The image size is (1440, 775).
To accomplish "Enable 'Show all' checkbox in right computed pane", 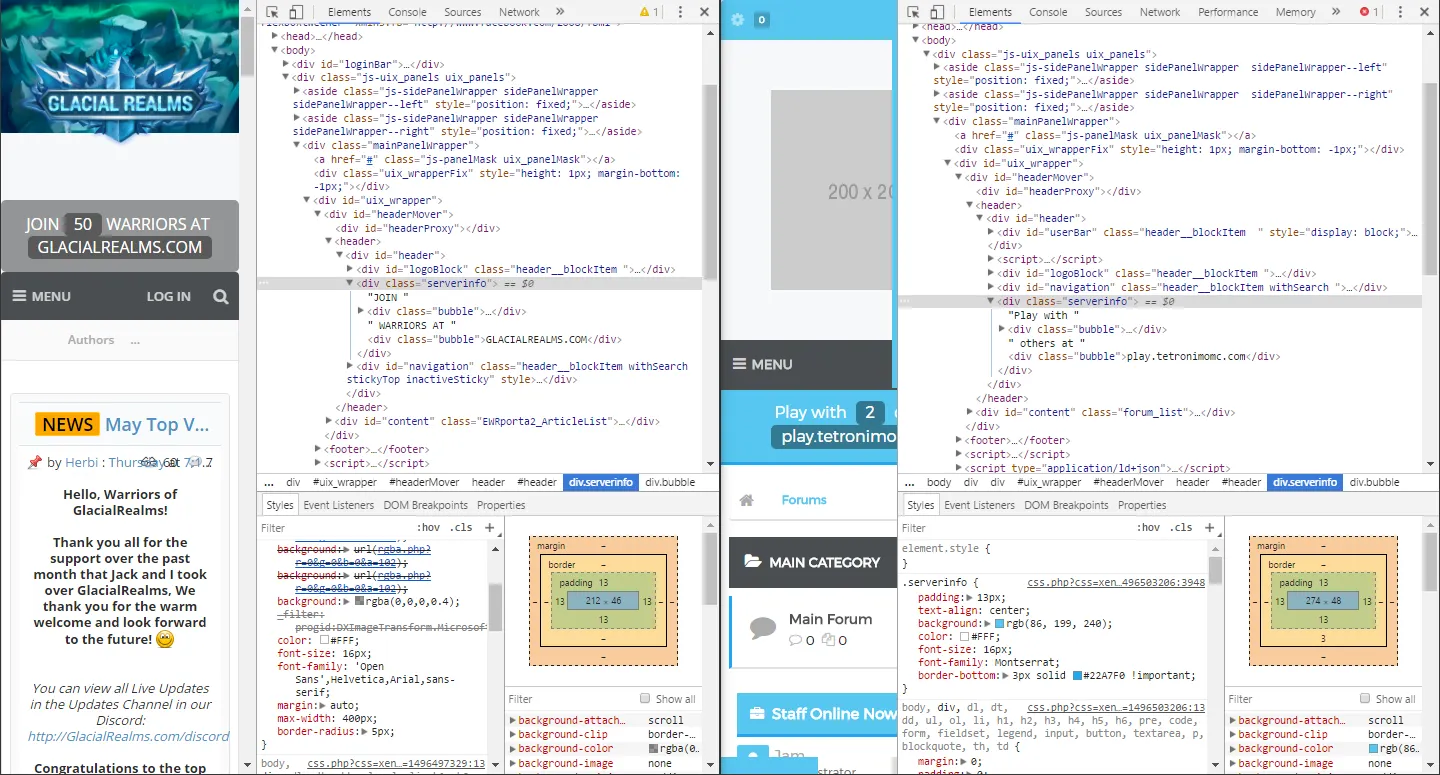I will [x=1365, y=699].
